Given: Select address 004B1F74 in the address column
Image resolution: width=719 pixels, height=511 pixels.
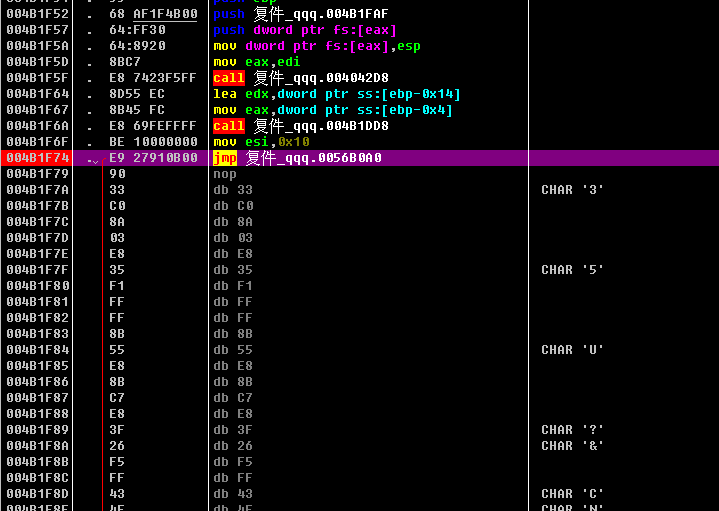Looking at the screenshot, I should 38,158.
